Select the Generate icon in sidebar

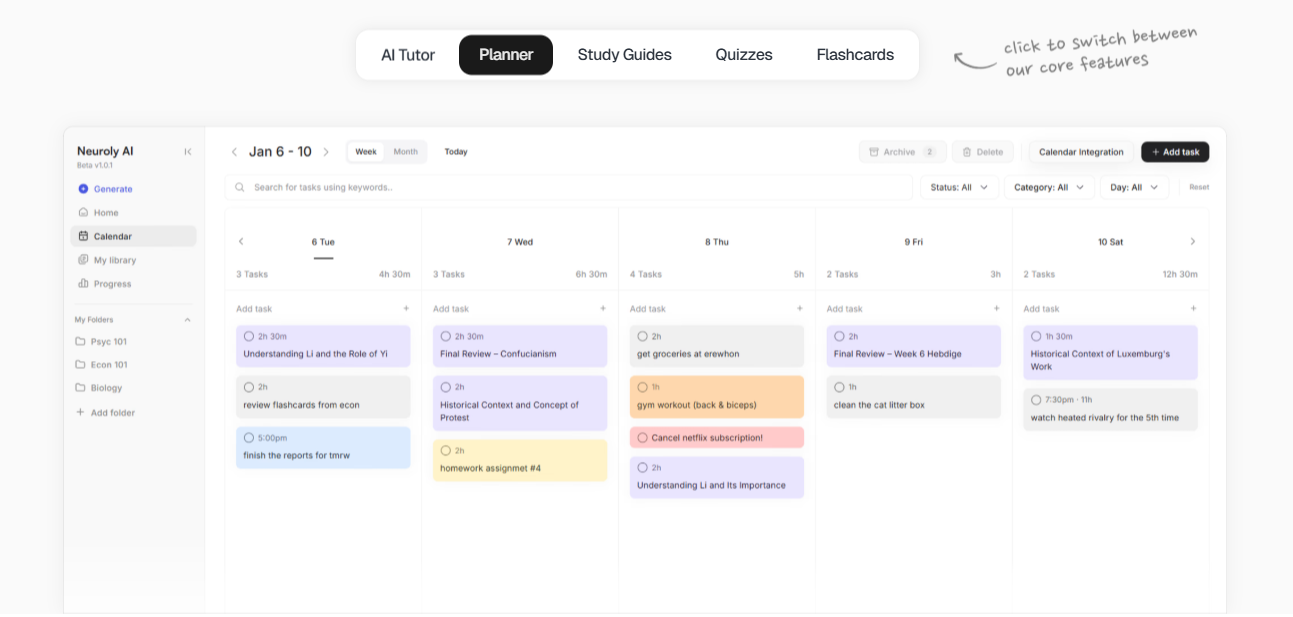click(x=84, y=188)
